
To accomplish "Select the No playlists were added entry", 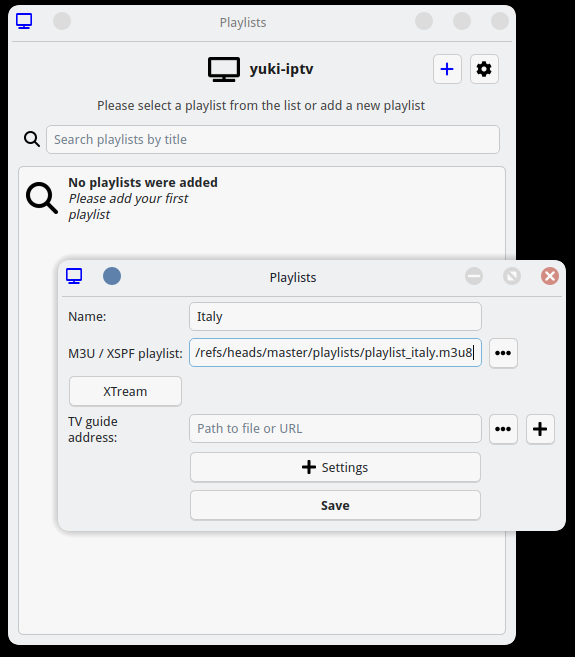I will tap(143, 198).
